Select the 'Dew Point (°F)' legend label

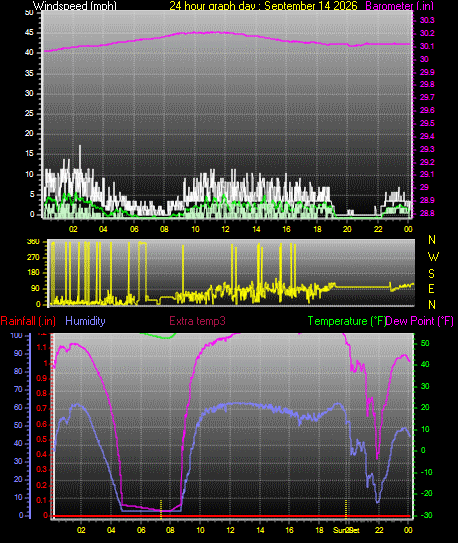(x=420, y=321)
